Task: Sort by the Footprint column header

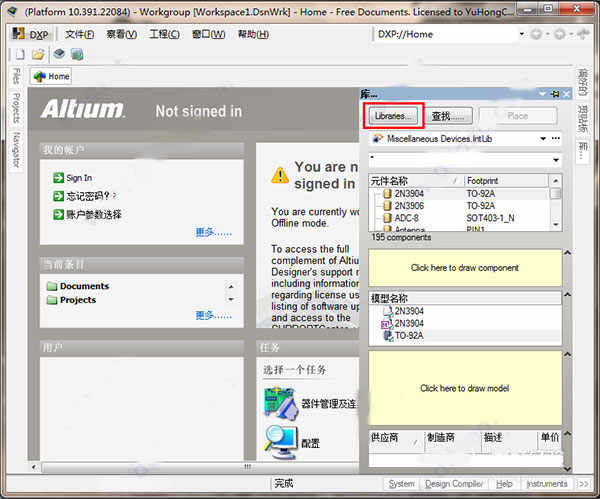Action: pyautogui.click(x=507, y=181)
